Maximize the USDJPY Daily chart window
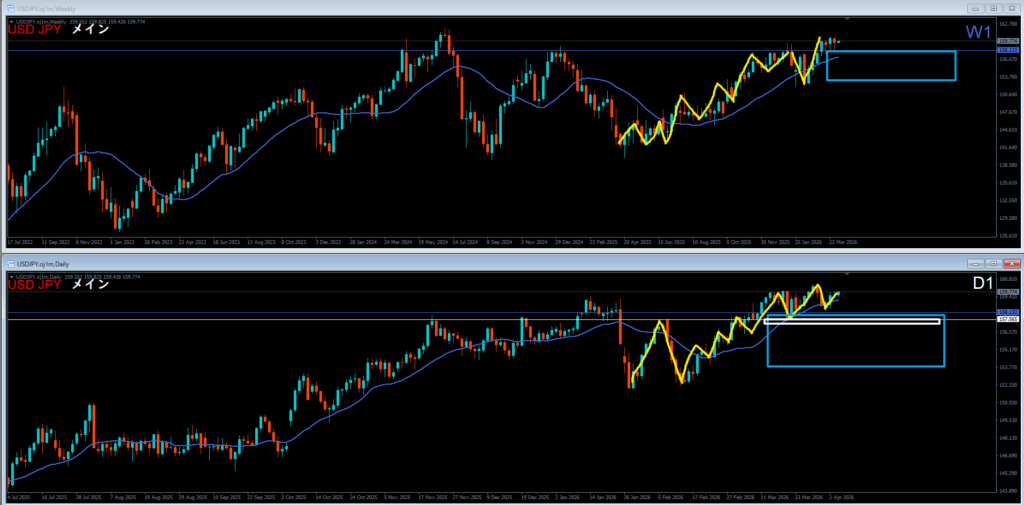Screen dimensions: 1024x505 point(995,262)
